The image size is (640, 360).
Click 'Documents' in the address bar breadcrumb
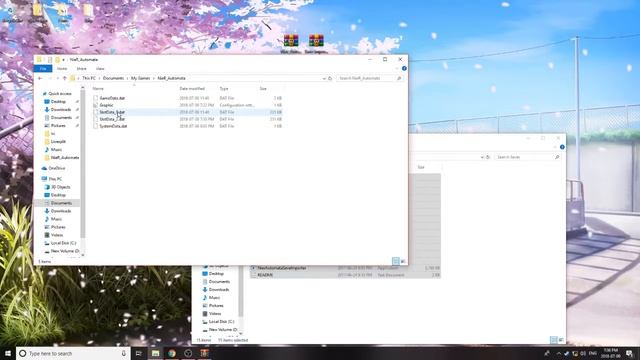coord(113,78)
